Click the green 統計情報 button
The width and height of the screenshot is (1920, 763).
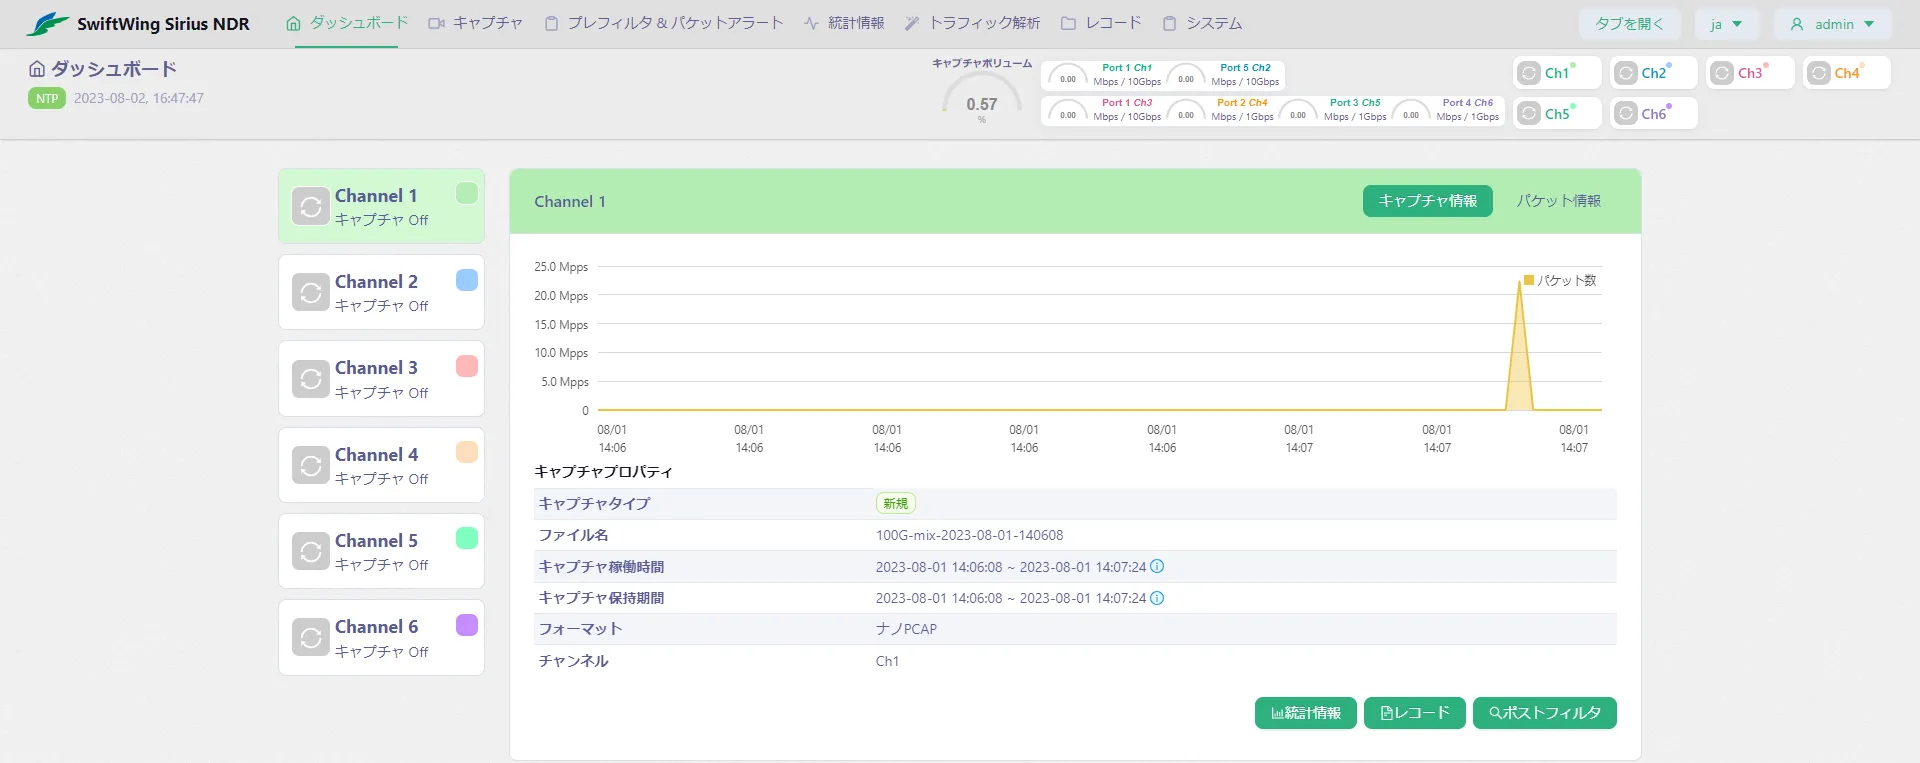pyautogui.click(x=1306, y=713)
